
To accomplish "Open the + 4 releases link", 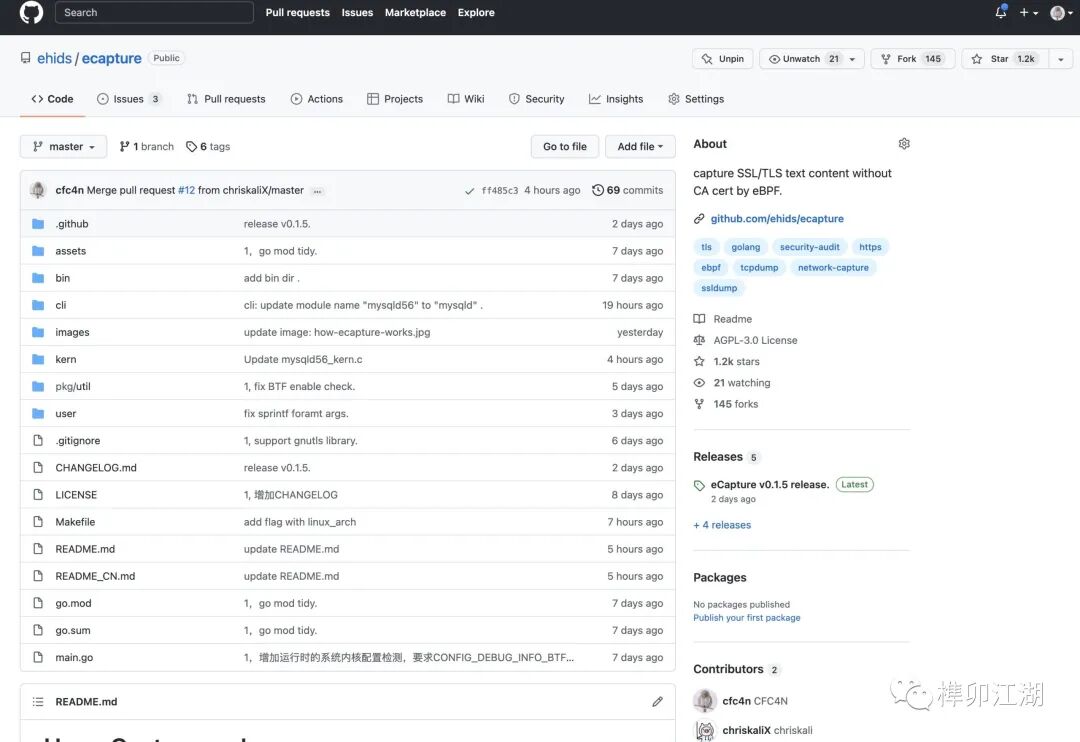I will pyautogui.click(x=722, y=525).
